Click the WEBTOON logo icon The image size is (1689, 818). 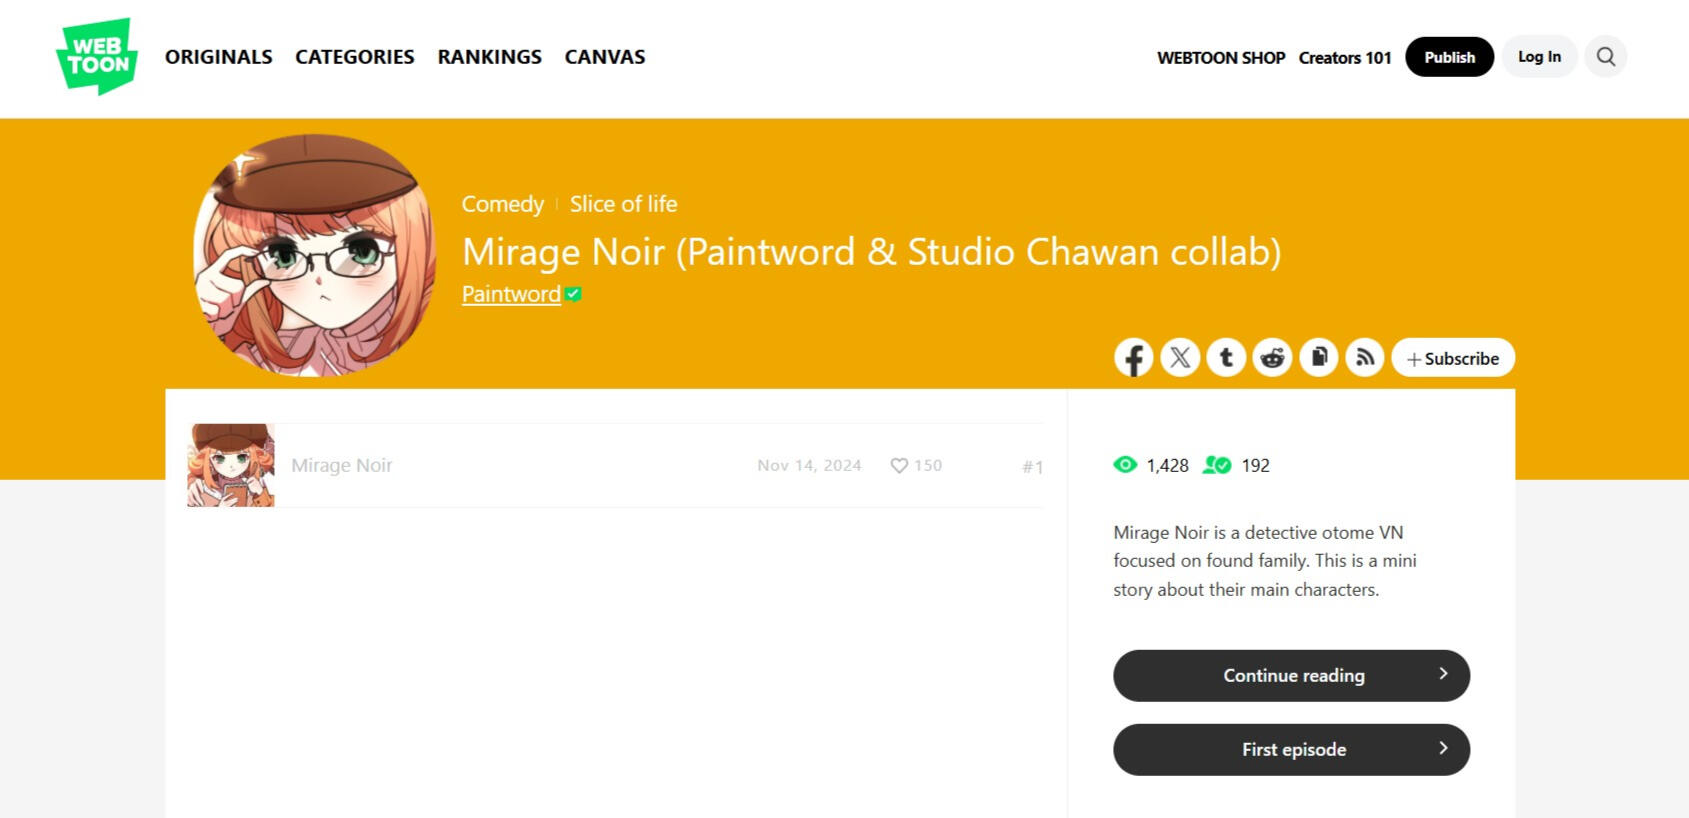[97, 56]
